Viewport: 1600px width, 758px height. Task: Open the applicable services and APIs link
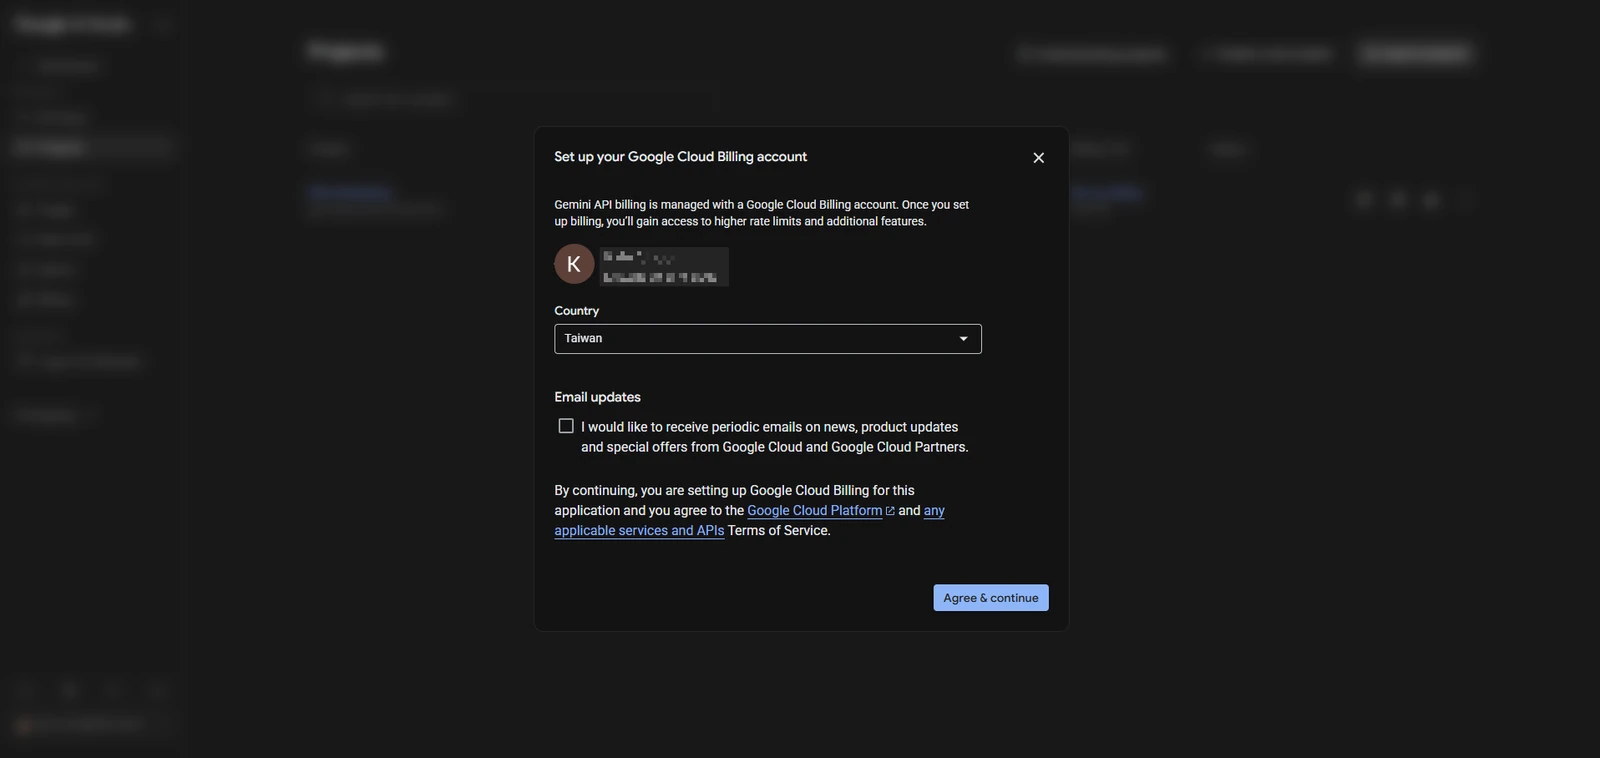click(639, 531)
